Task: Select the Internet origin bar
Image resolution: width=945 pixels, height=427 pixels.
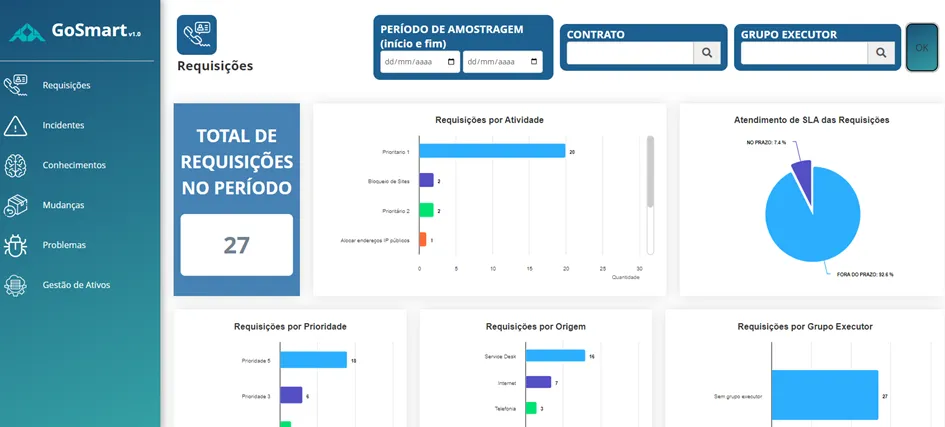Action: [x=538, y=382]
